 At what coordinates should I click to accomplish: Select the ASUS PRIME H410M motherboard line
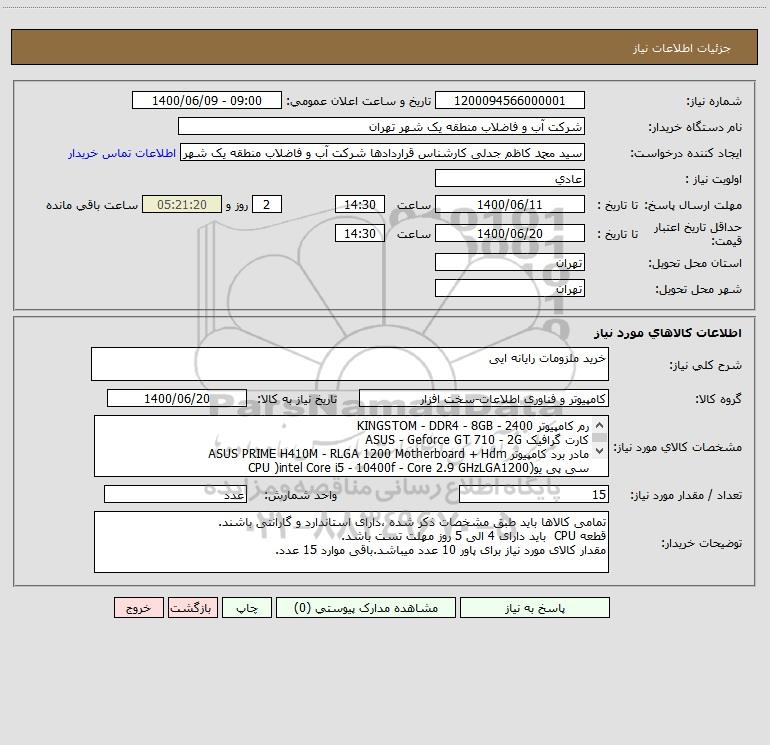pyautogui.click(x=398, y=454)
